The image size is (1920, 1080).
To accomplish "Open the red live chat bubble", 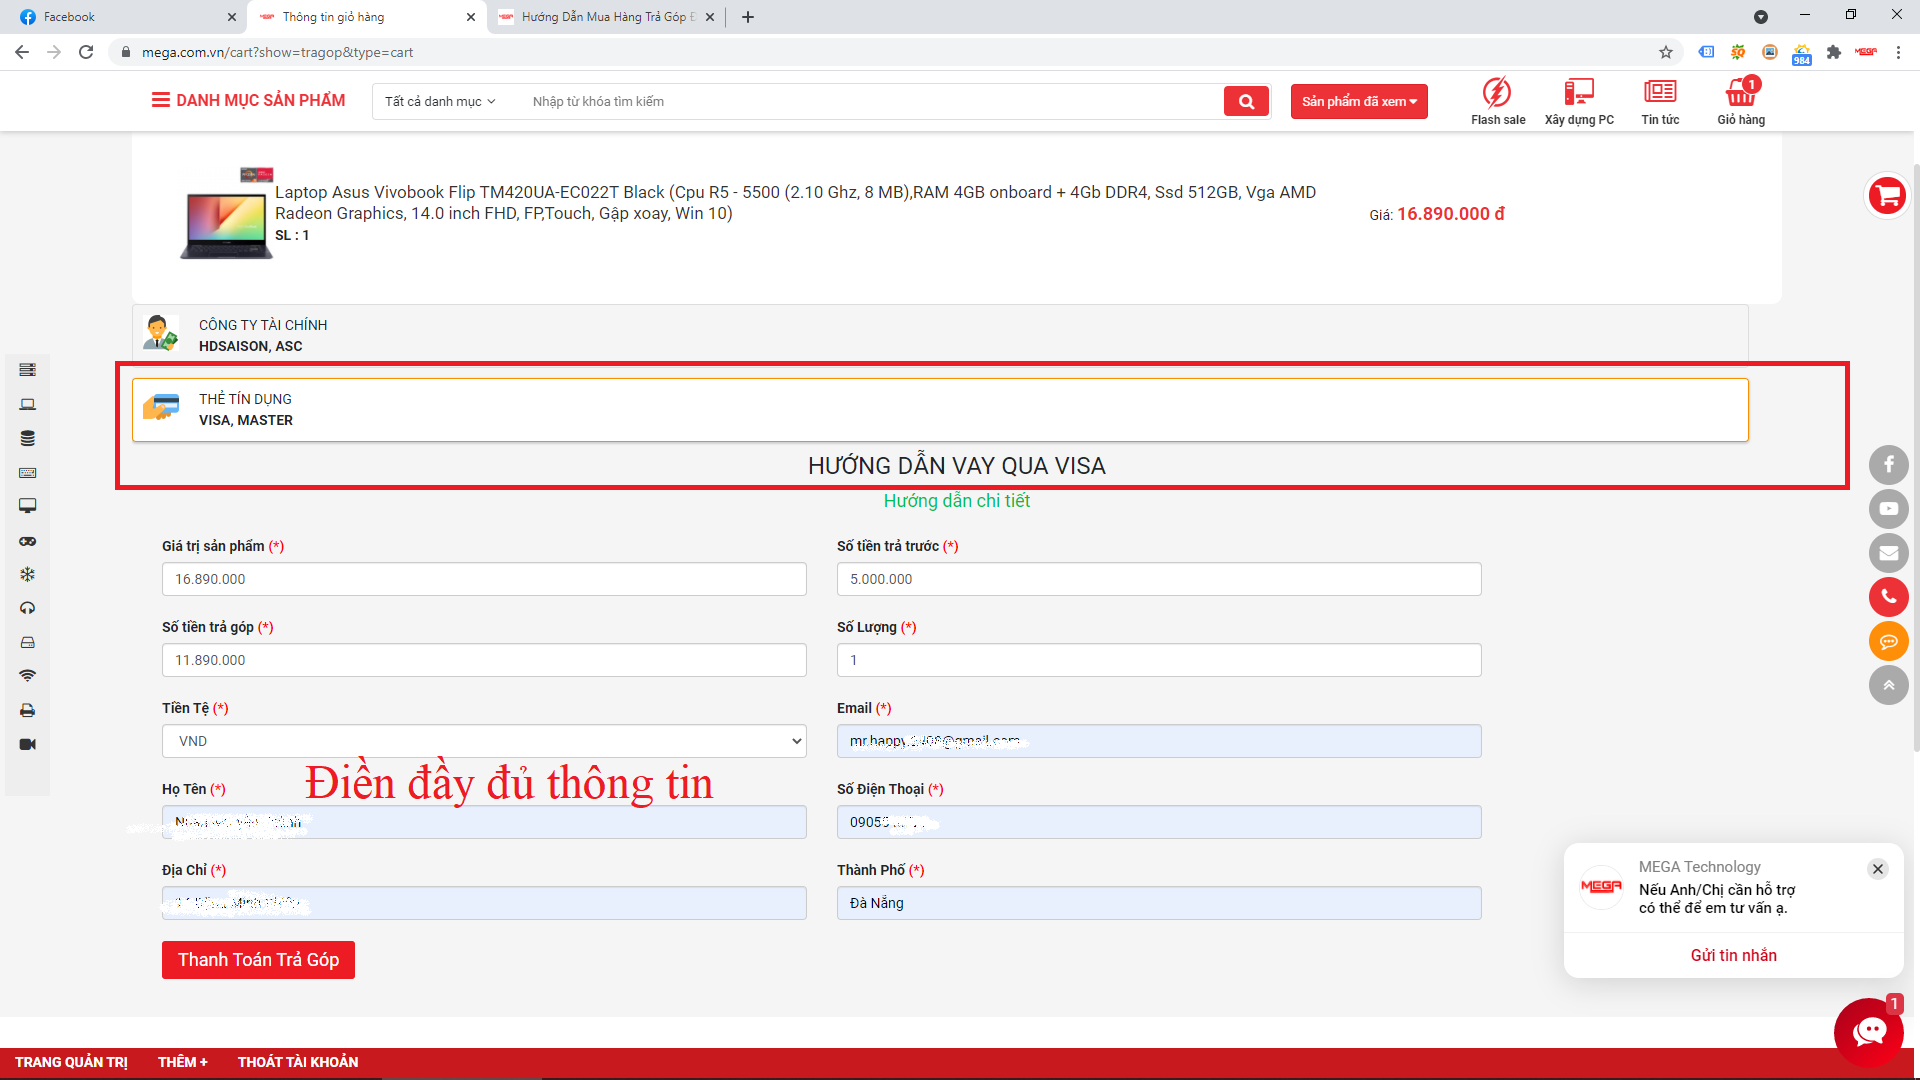I will click(x=1868, y=1032).
